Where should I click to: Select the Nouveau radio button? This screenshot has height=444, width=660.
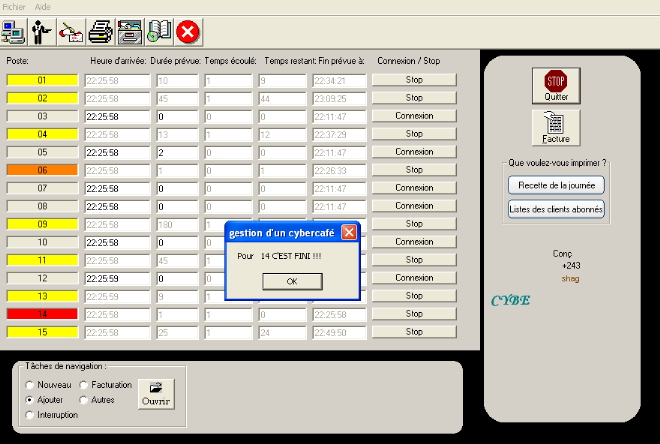pyautogui.click(x=31, y=385)
